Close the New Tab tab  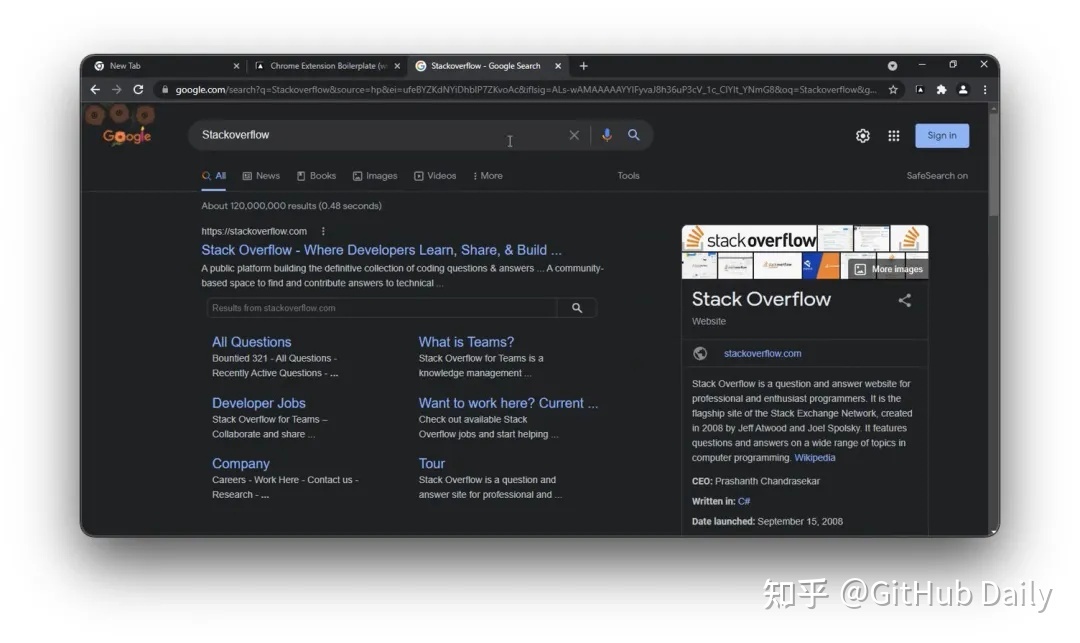pos(236,66)
